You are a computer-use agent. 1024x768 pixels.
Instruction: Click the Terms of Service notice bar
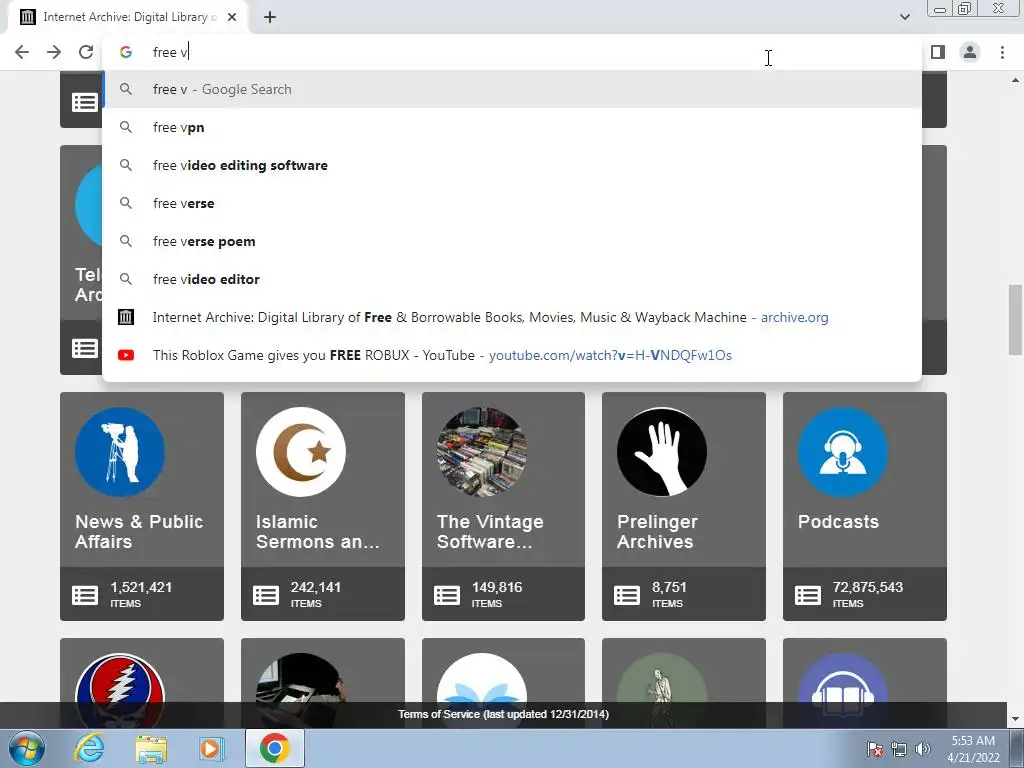(x=504, y=714)
